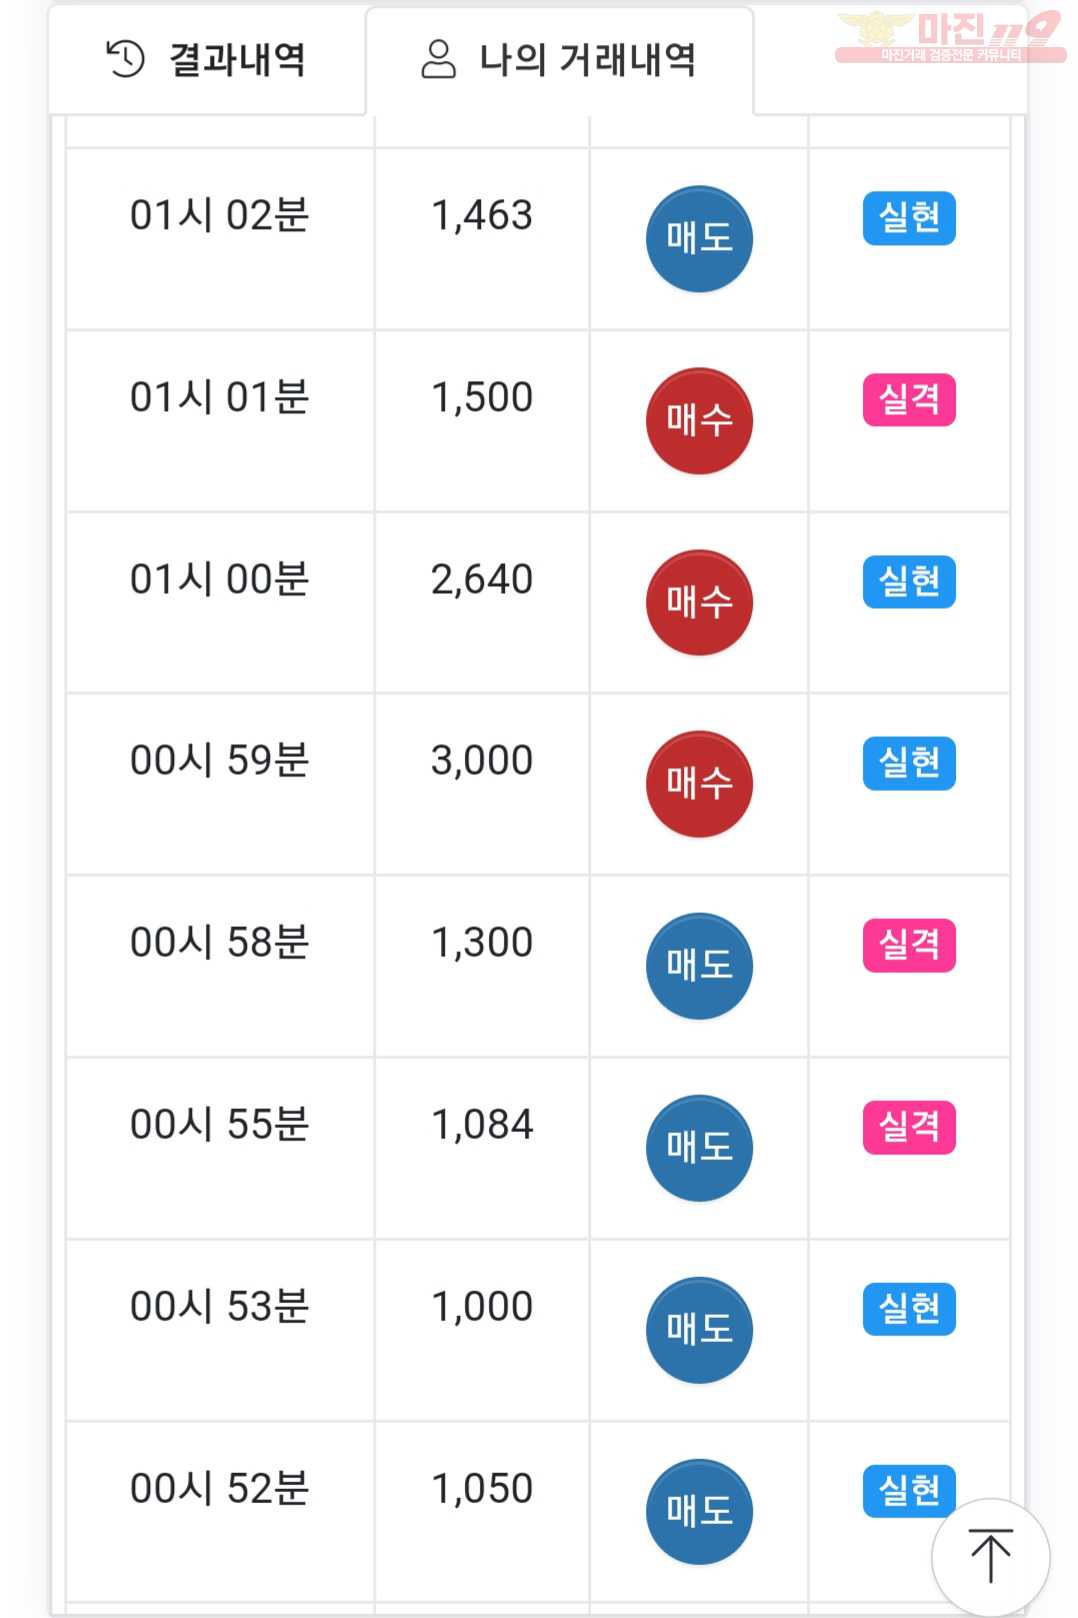This screenshot has width=1078, height=1618.
Task: Click the 매도 circle for 00시 55분
Action: (x=699, y=1148)
